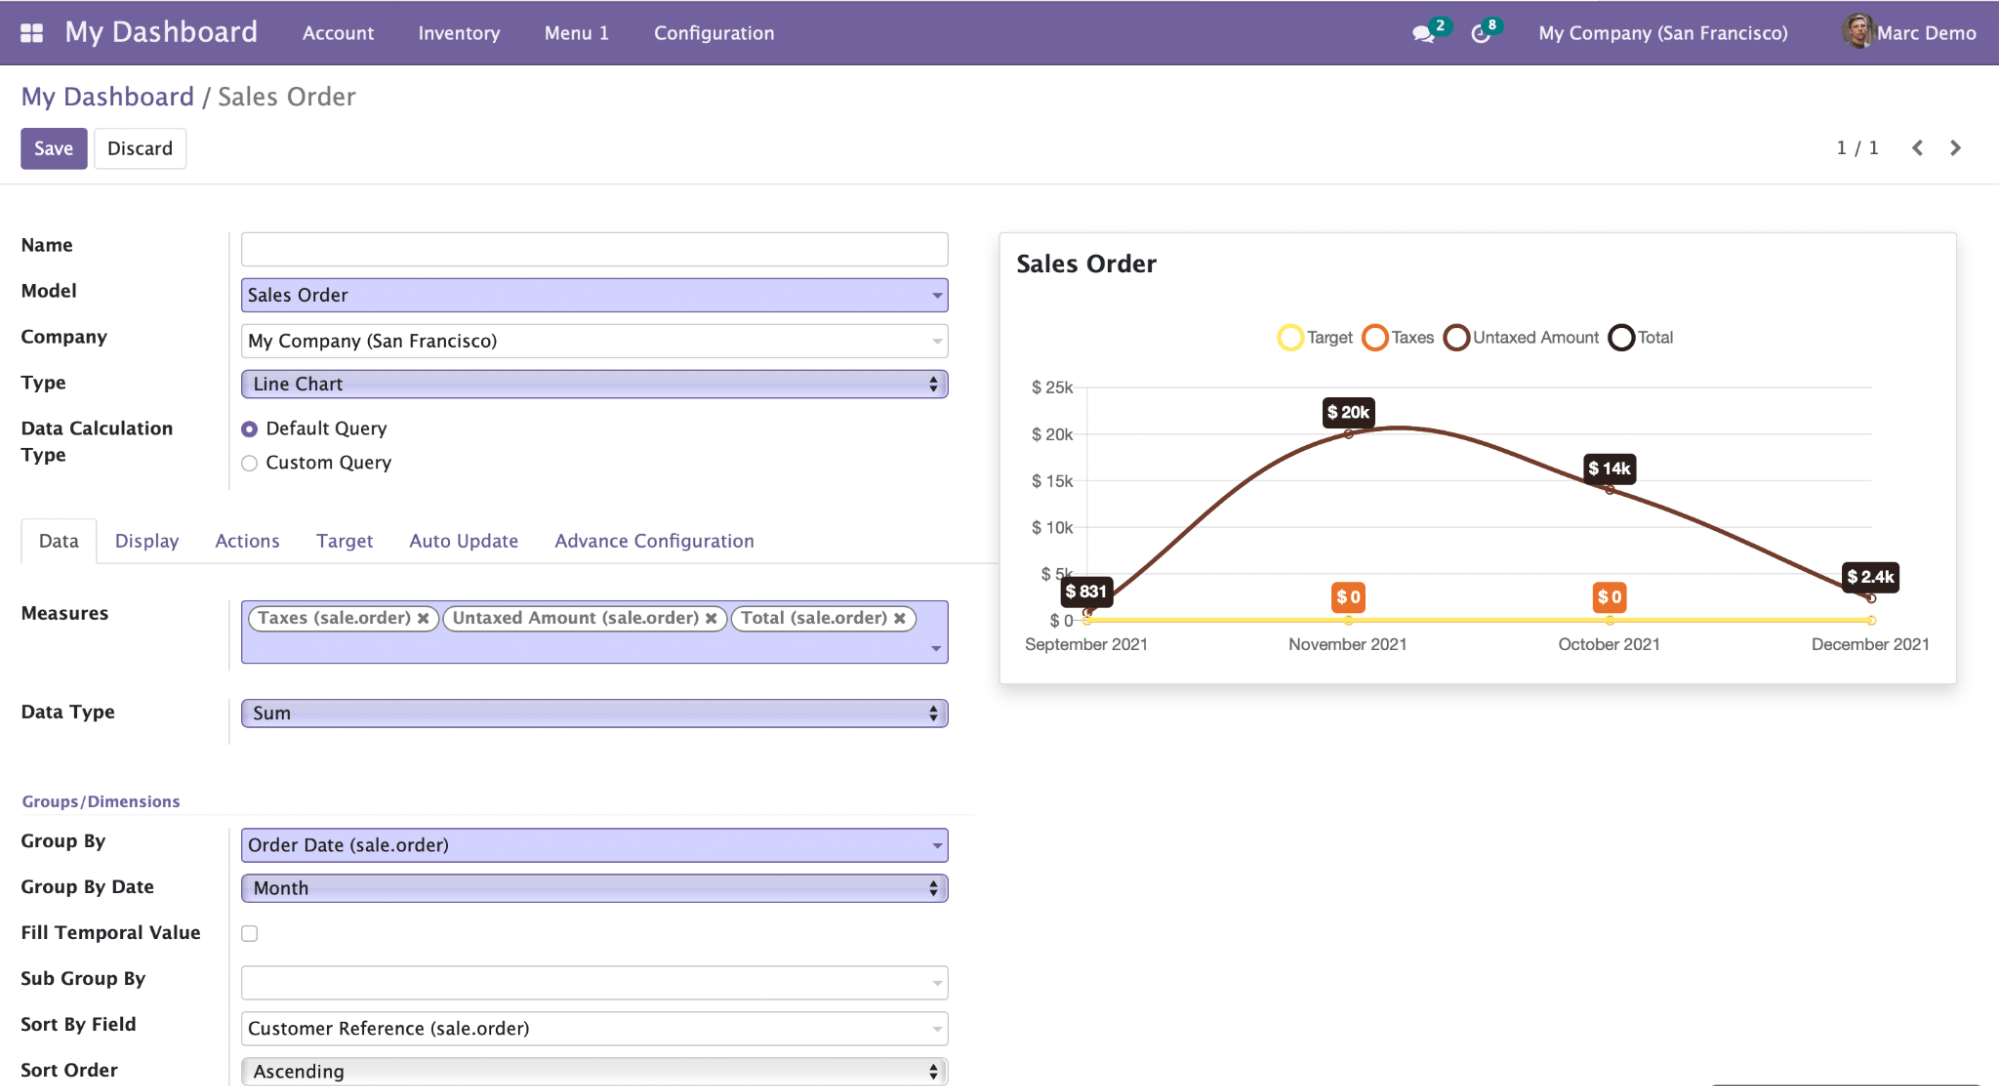Toggle Total legend circle in chart

pyautogui.click(x=1621, y=338)
